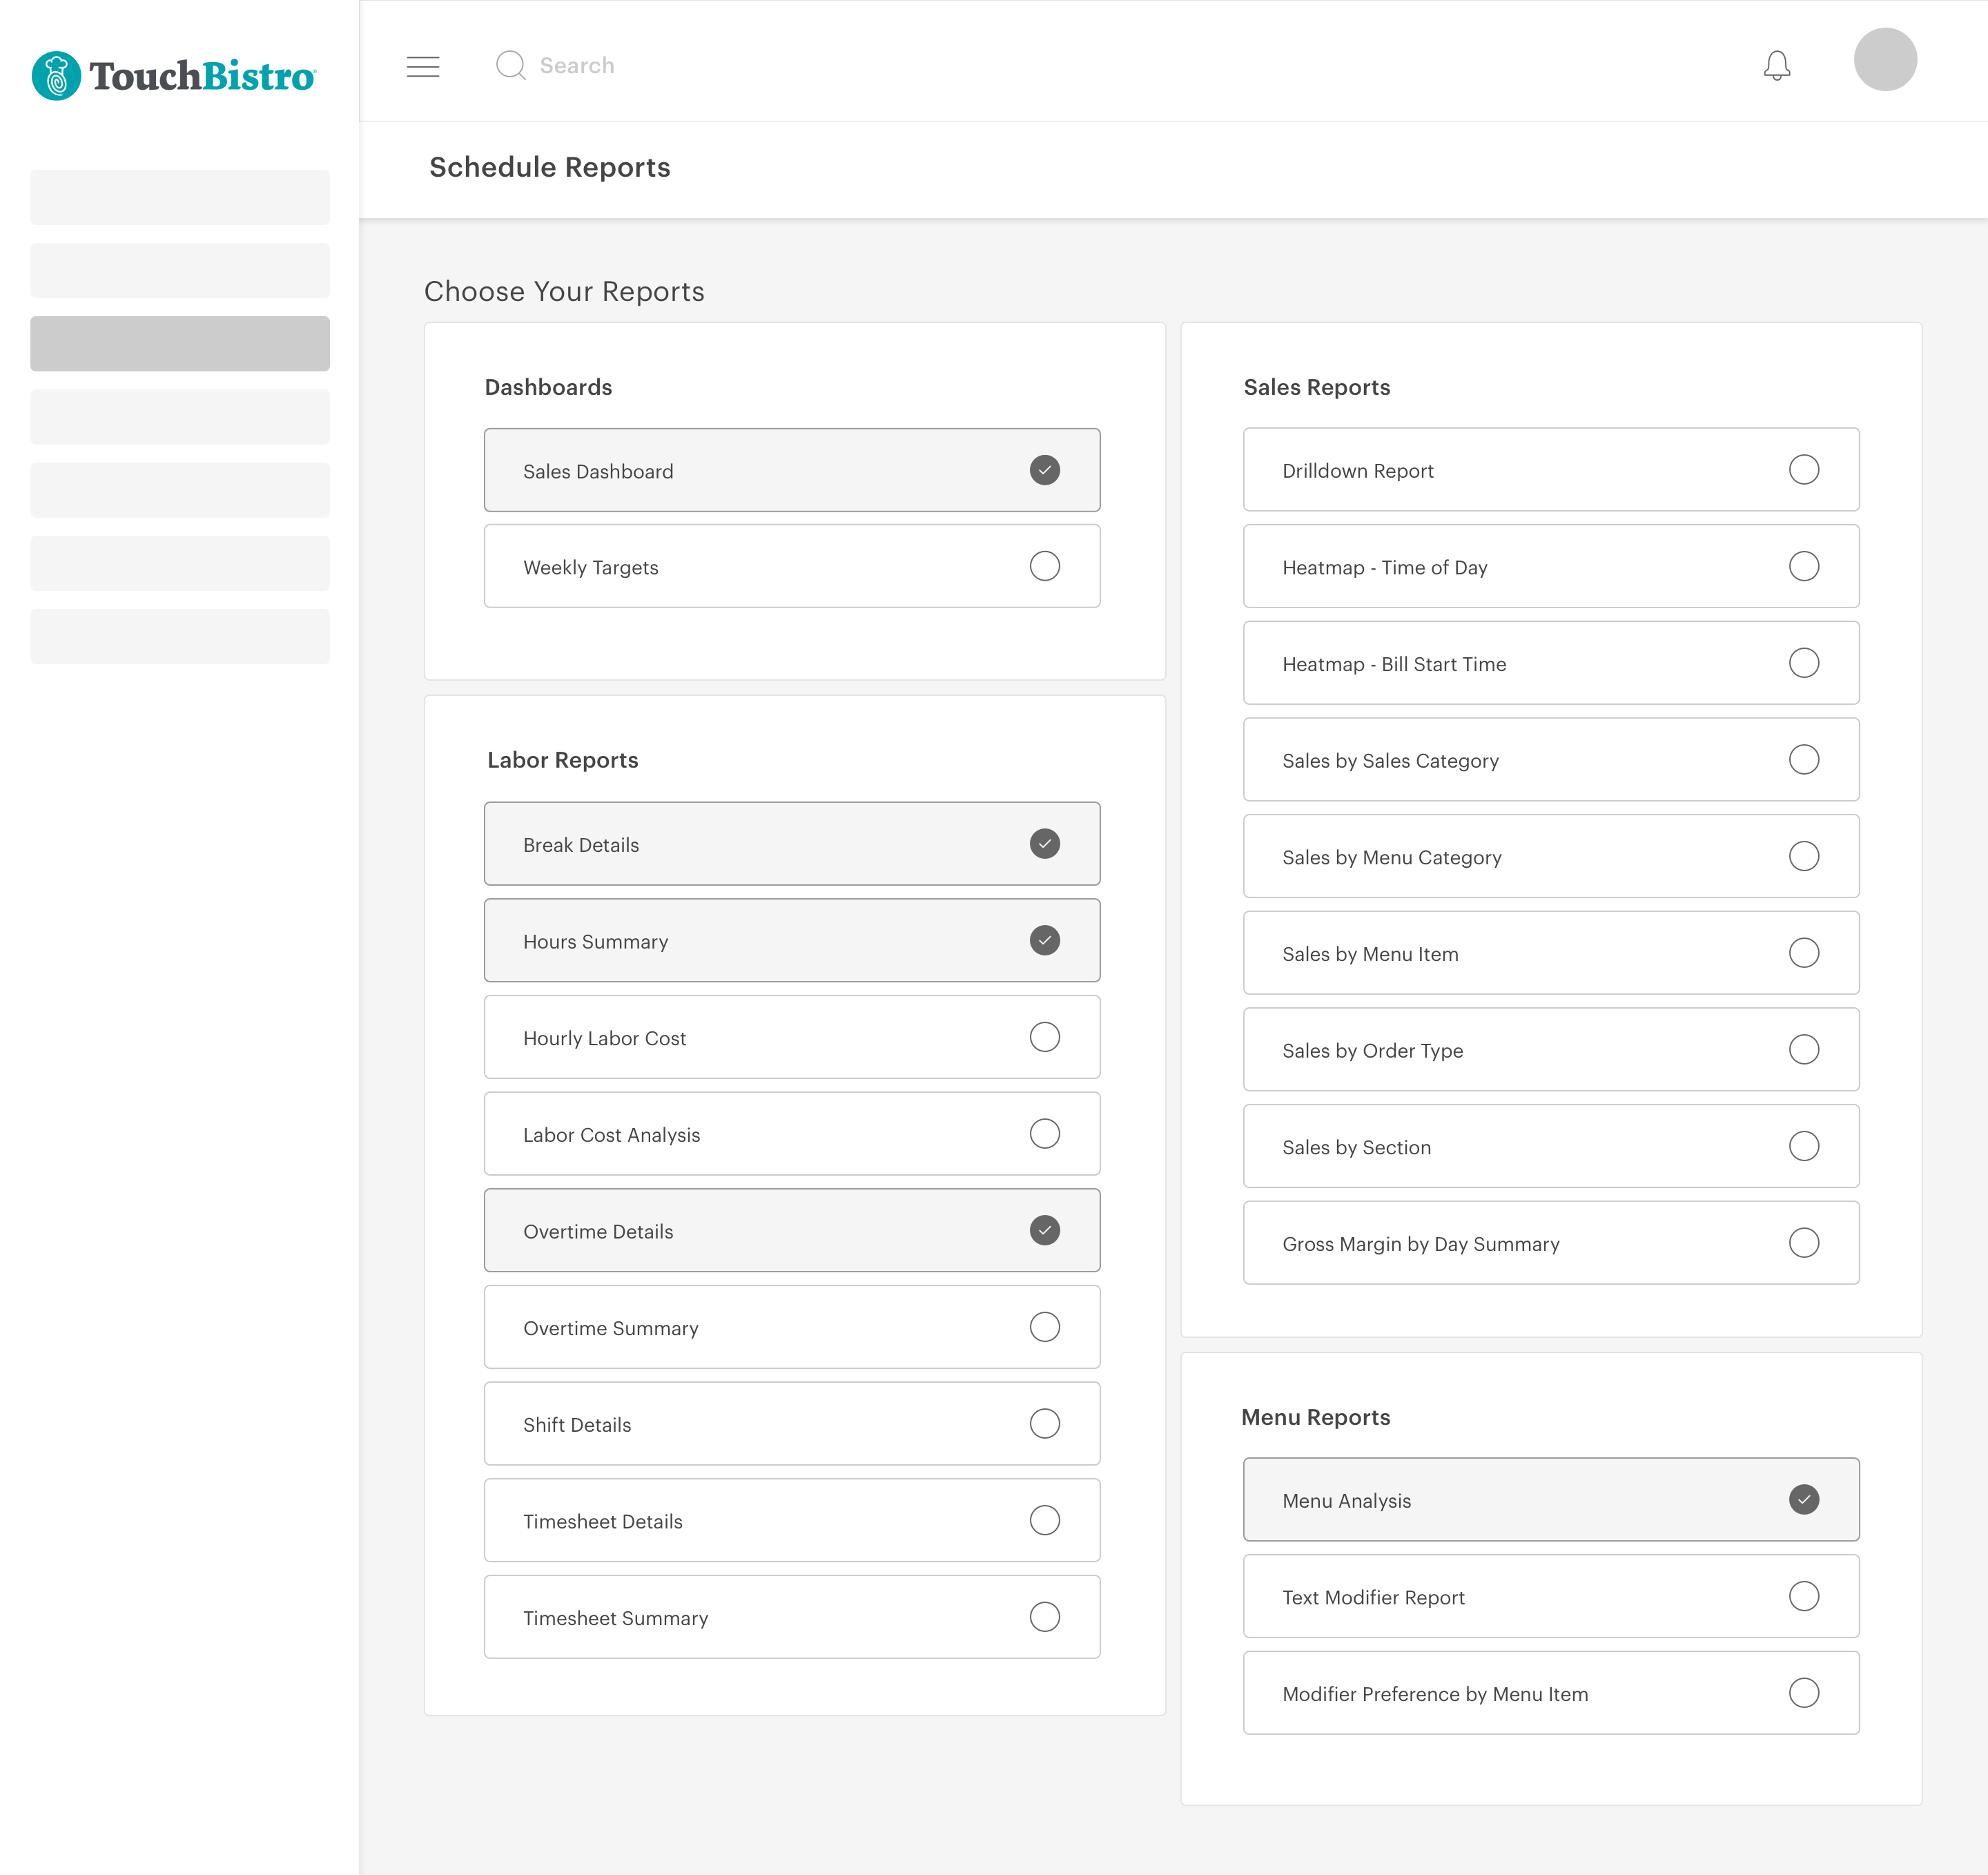Uncheck the Sales Dashboard checkmark
Screen dimensions: 1988x1875
click(1044, 470)
